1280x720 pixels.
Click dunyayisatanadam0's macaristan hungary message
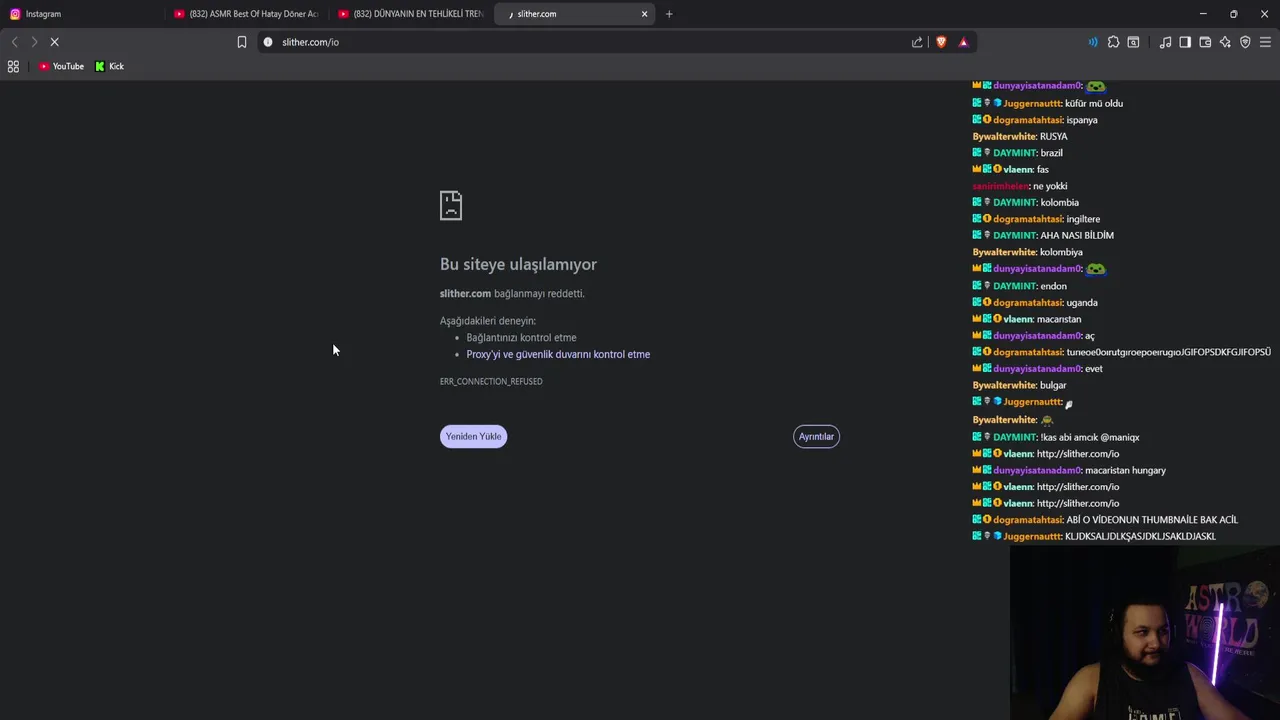point(1069,470)
